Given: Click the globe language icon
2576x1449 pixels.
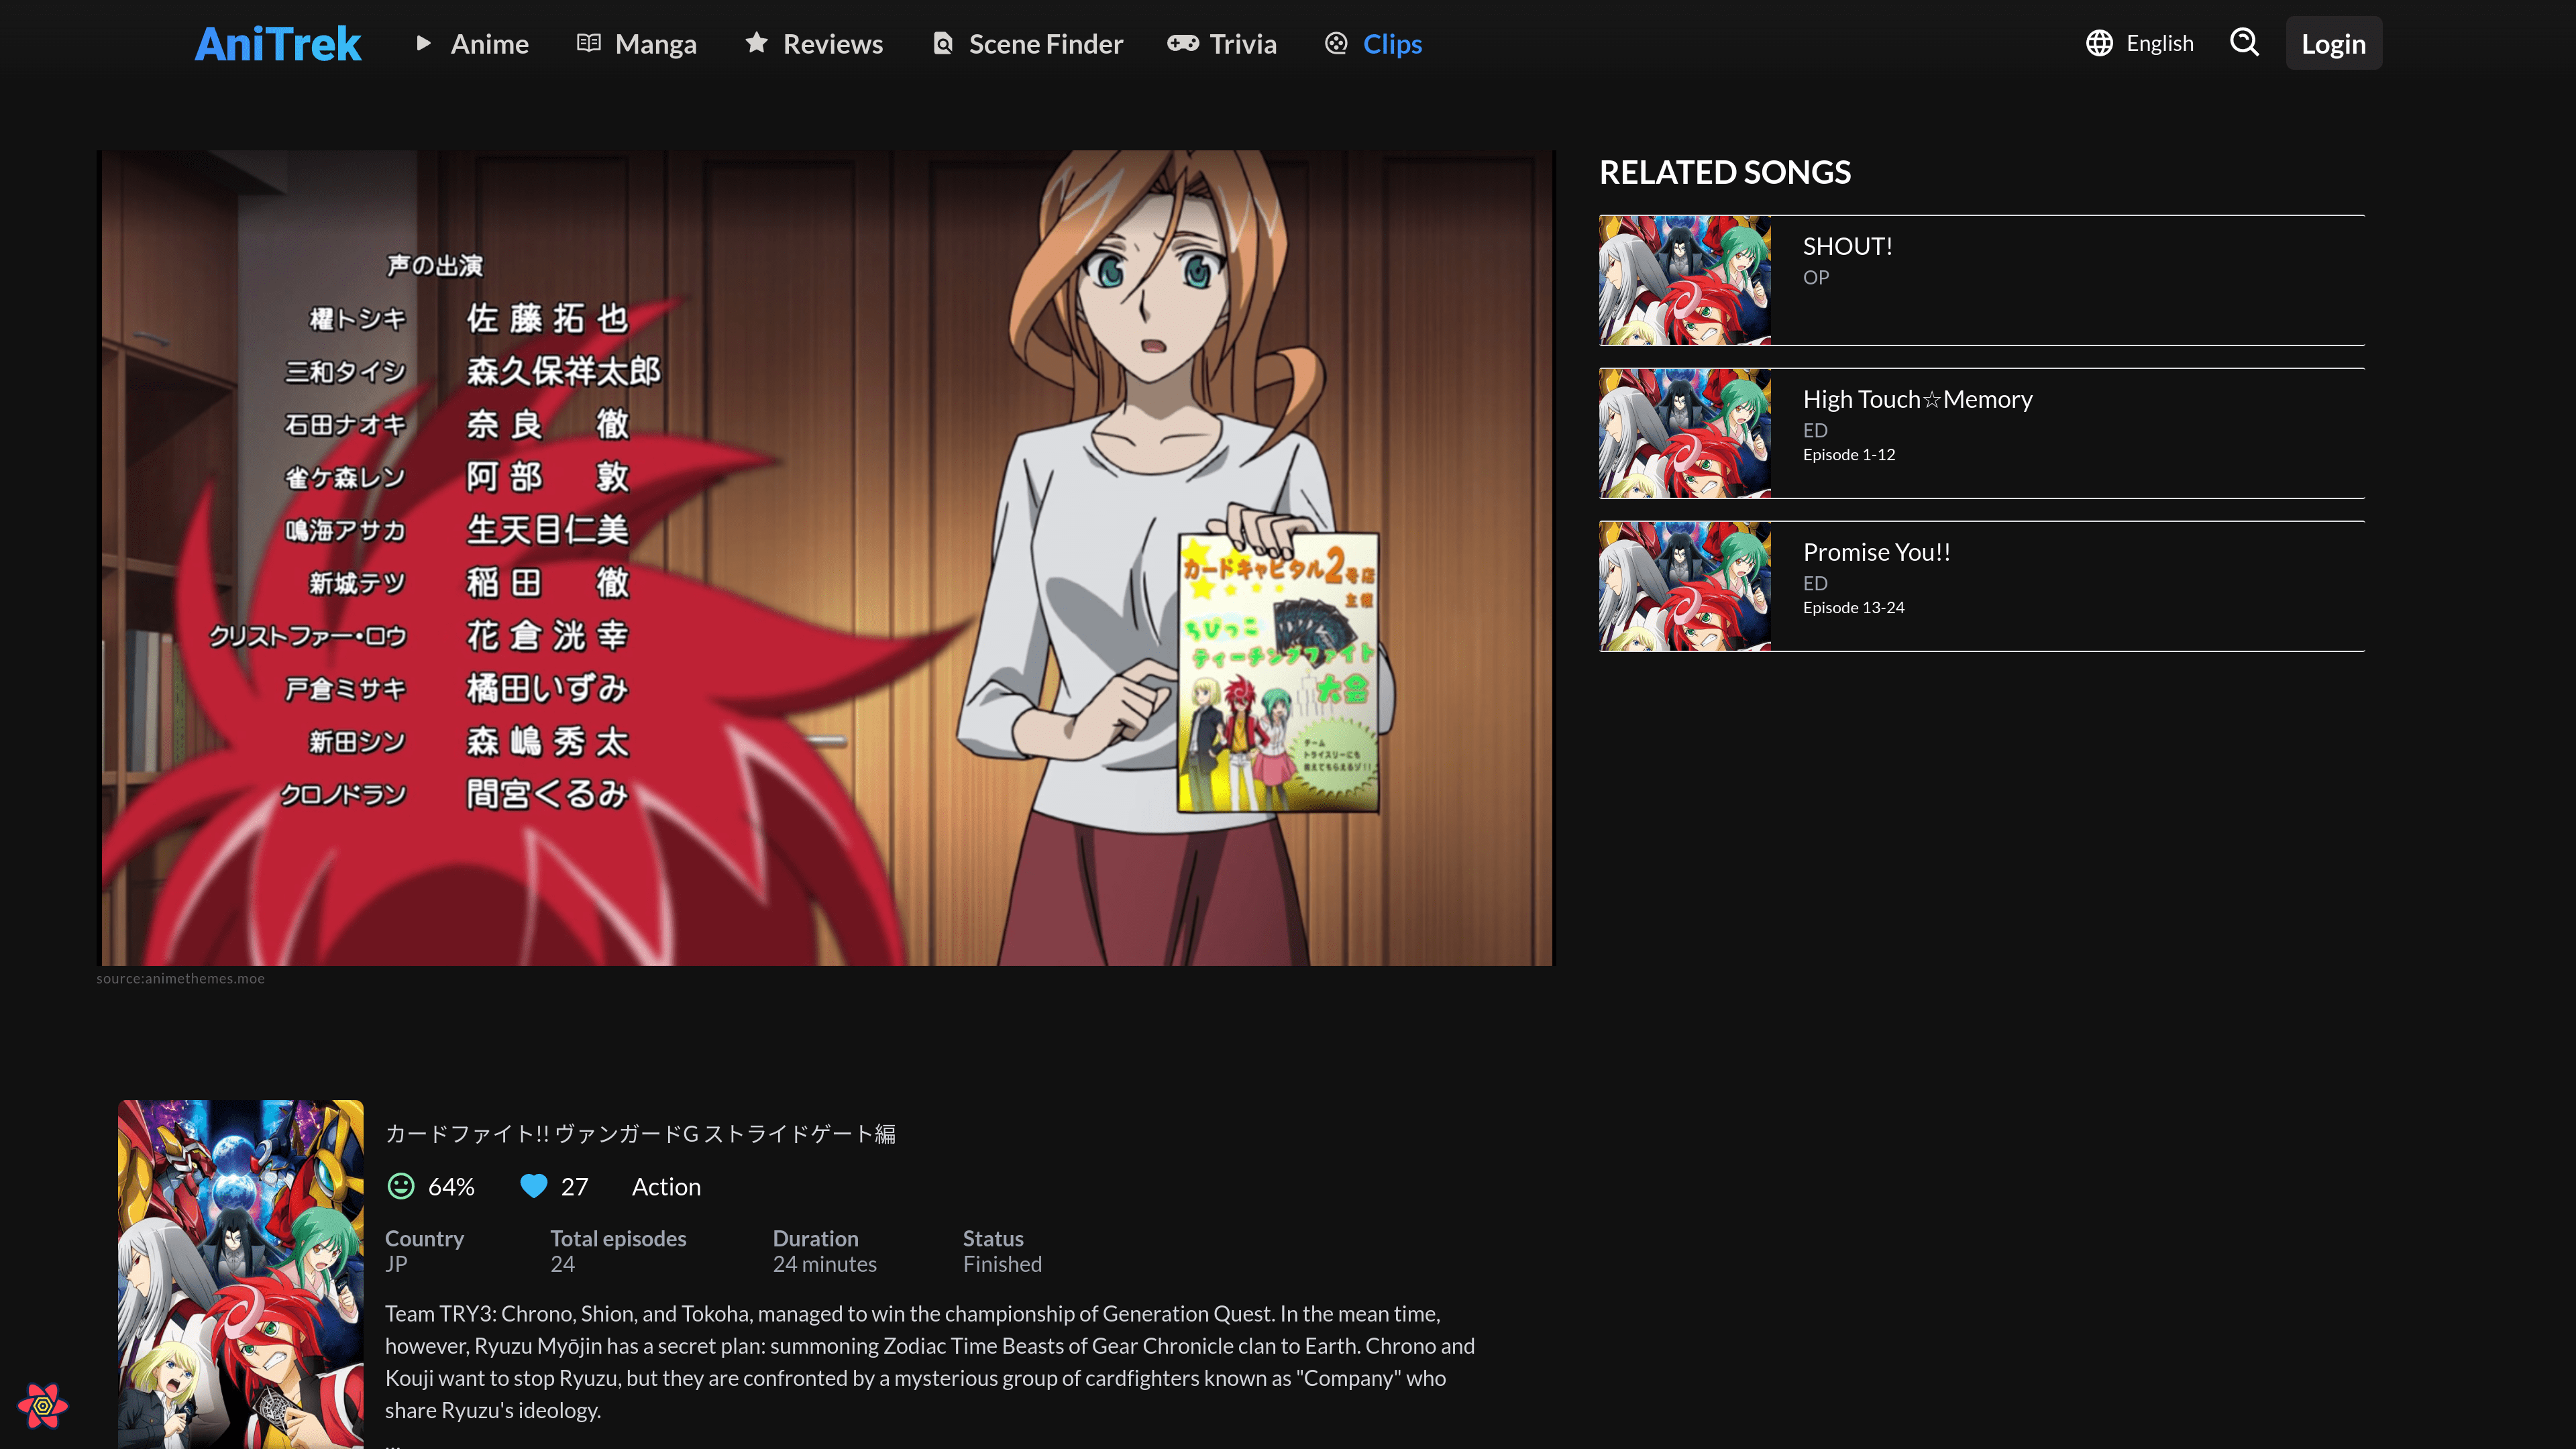Looking at the screenshot, I should pyautogui.click(x=2099, y=43).
